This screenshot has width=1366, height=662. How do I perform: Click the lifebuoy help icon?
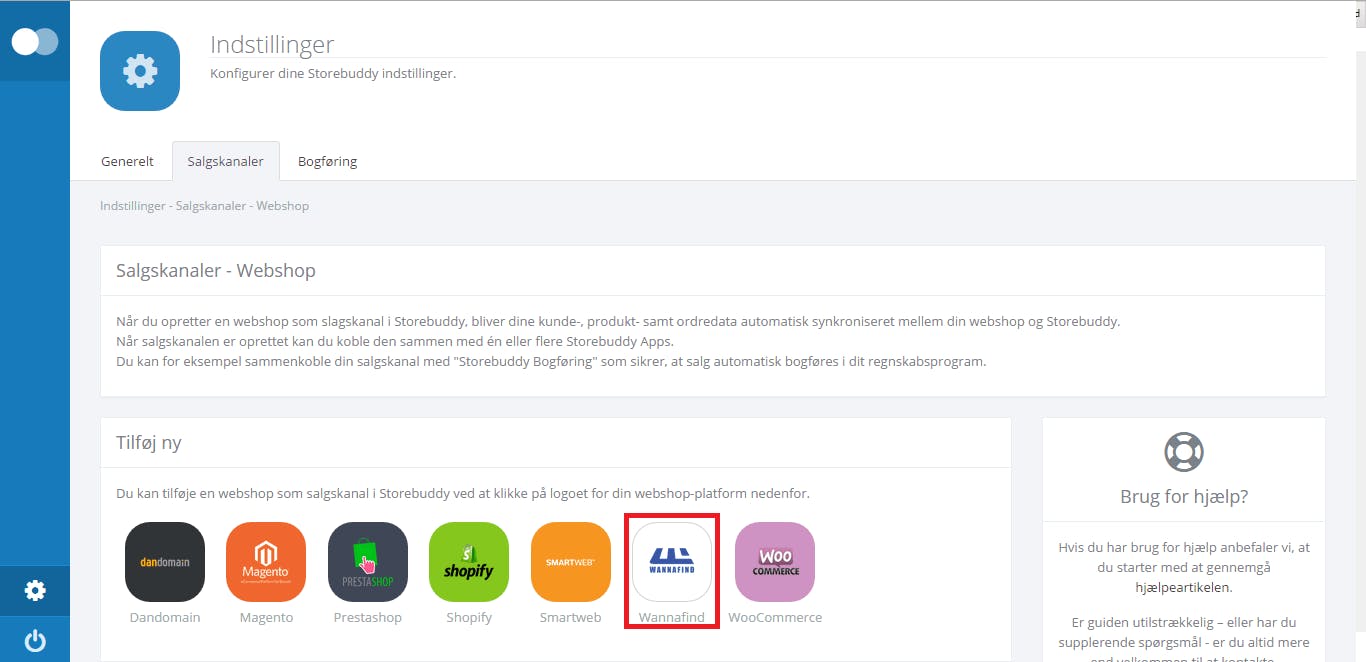pos(1184,451)
